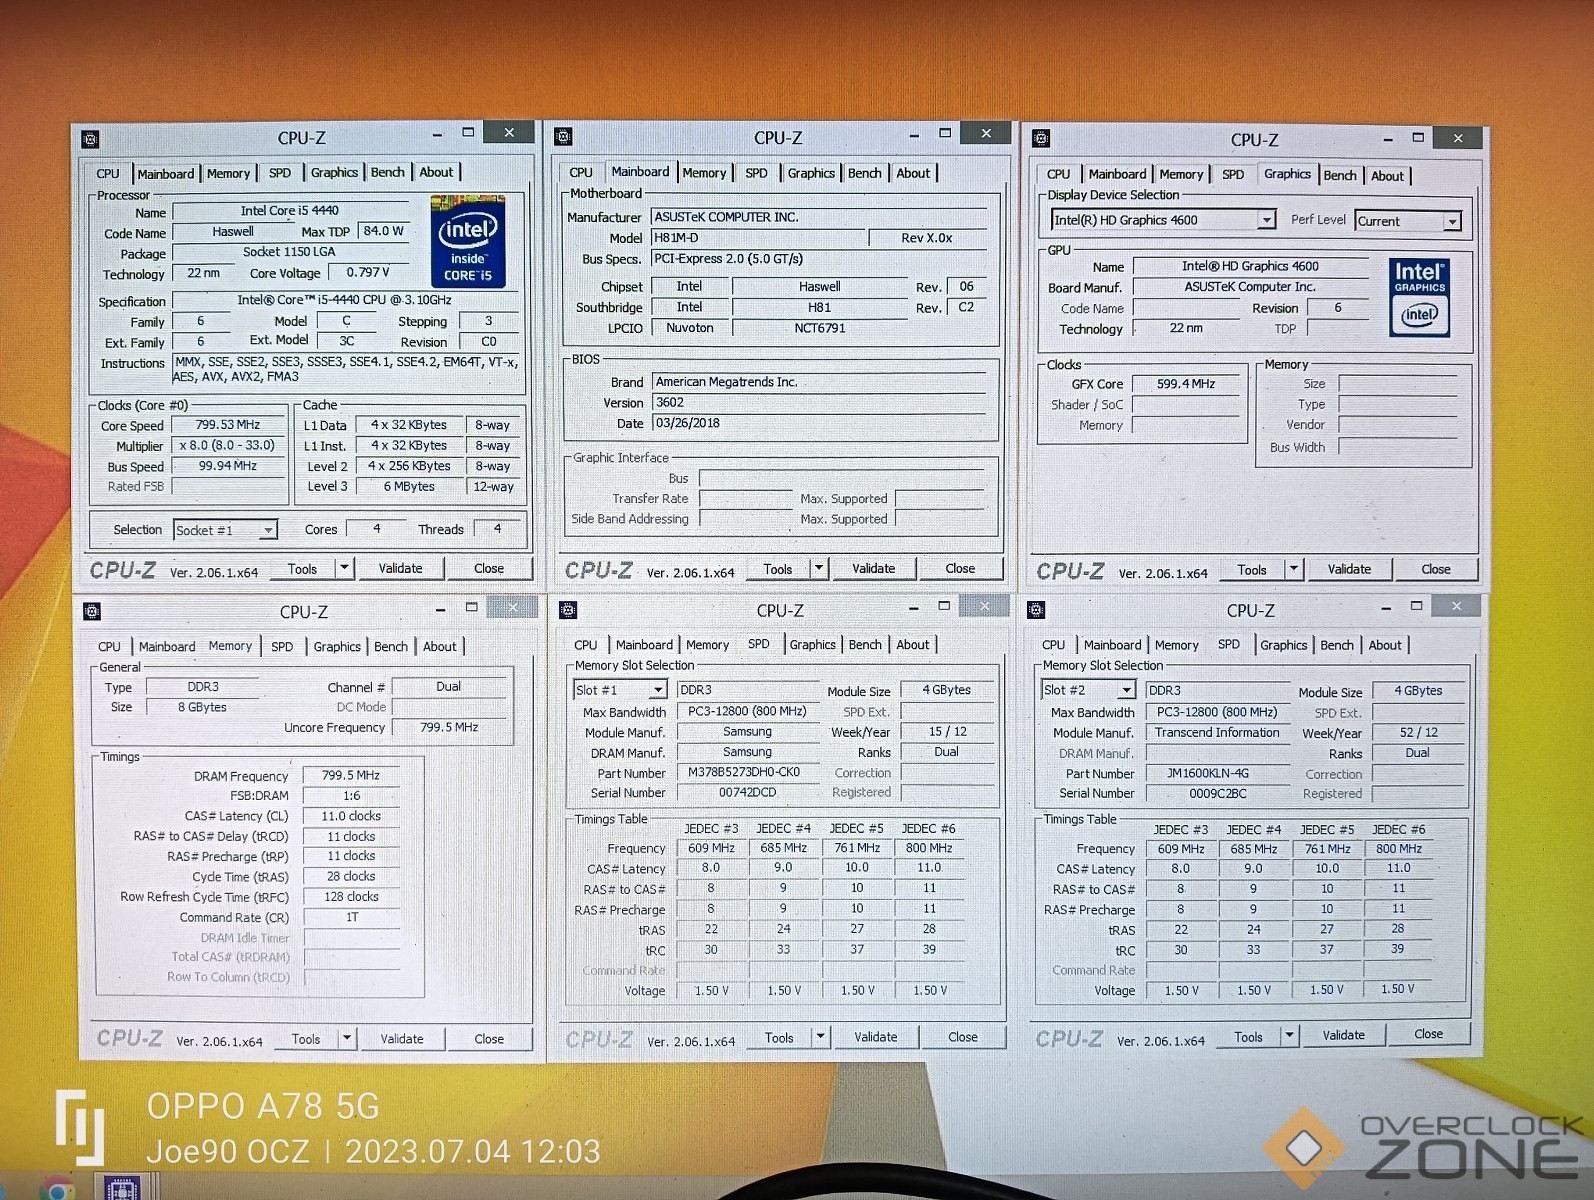Click Tools button in the Graphics window
Screen dimensions: 1594x1200
point(1251,569)
